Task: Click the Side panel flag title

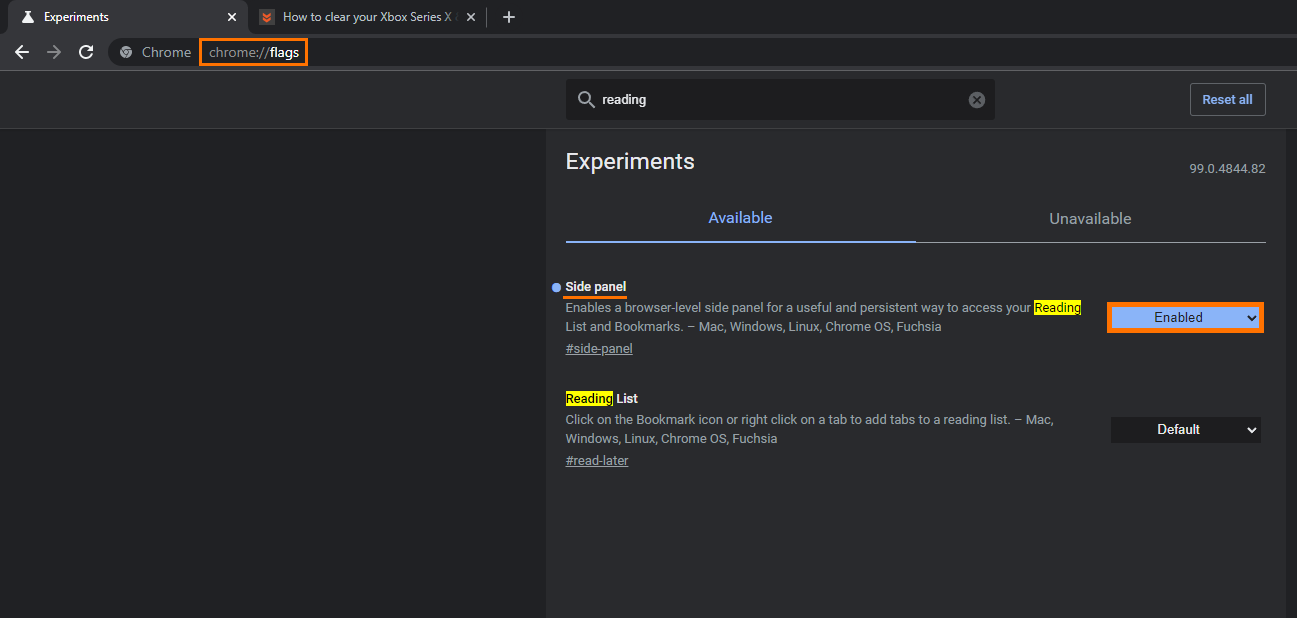Action: click(x=596, y=287)
